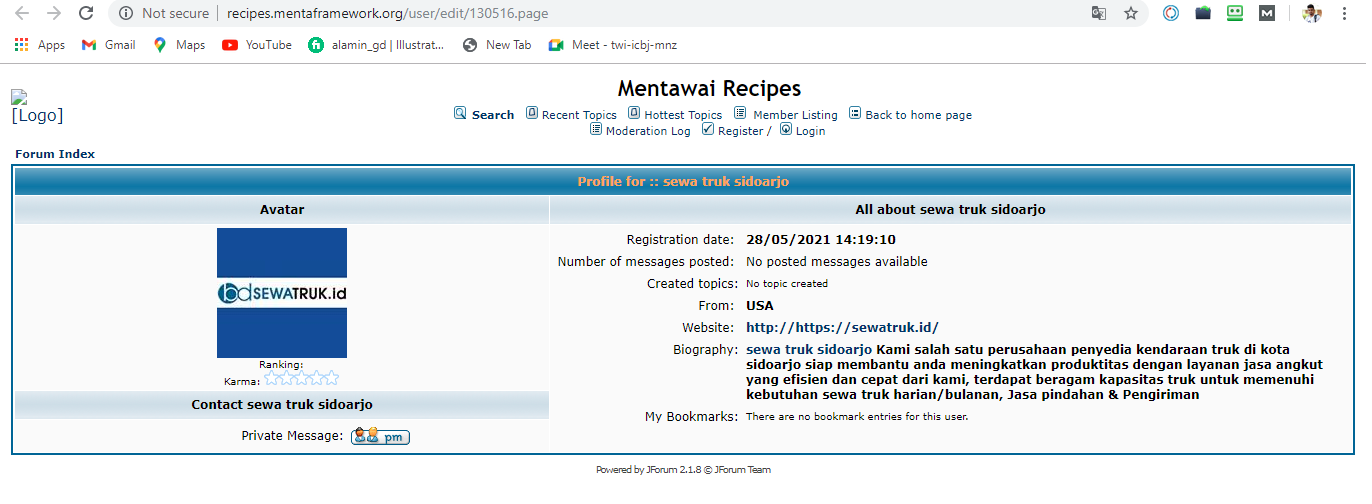
Task: Open the alamin_gd Illustrat... bookmark
Action: pos(376,45)
